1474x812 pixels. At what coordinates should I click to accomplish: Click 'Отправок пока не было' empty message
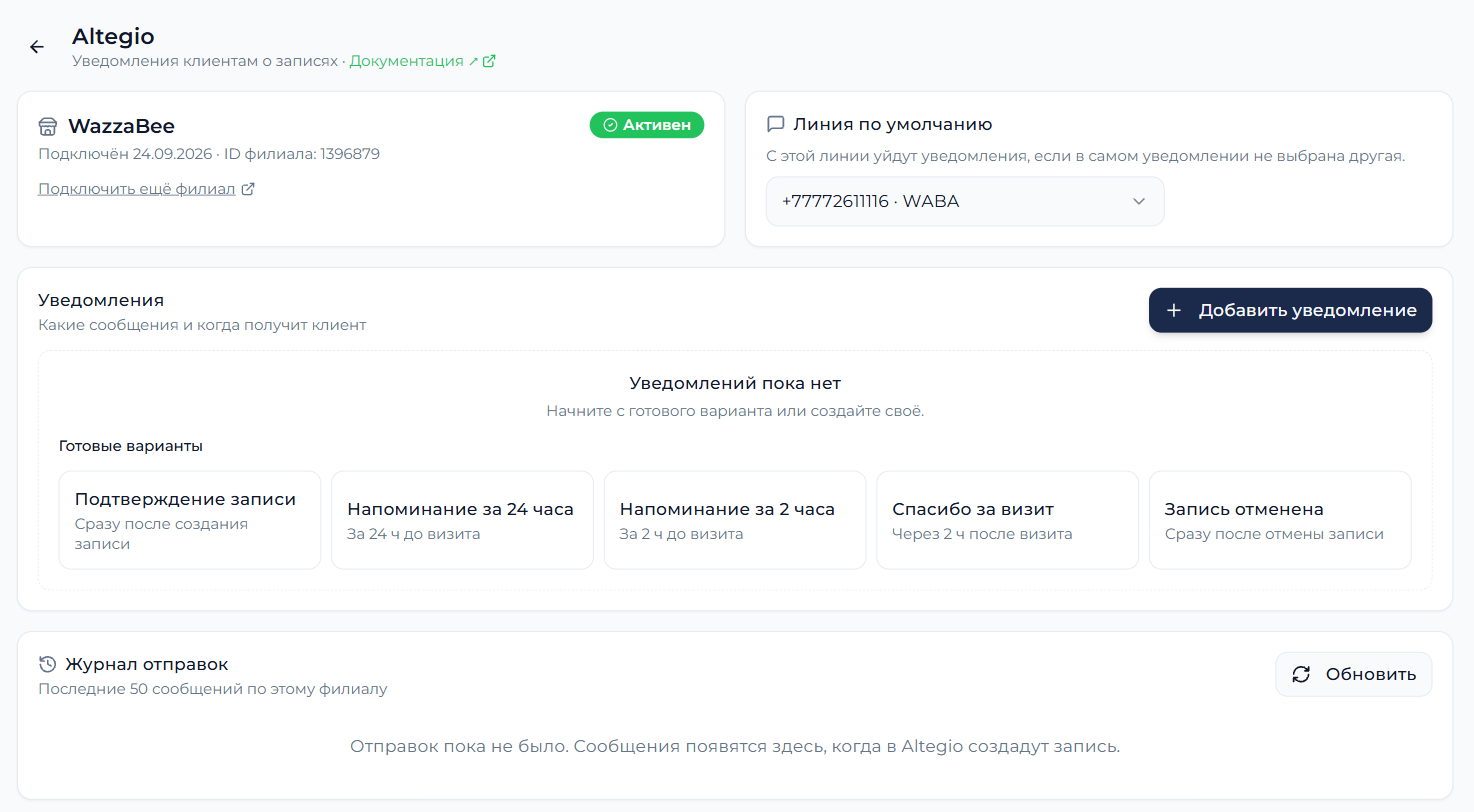tap(735, 746)
